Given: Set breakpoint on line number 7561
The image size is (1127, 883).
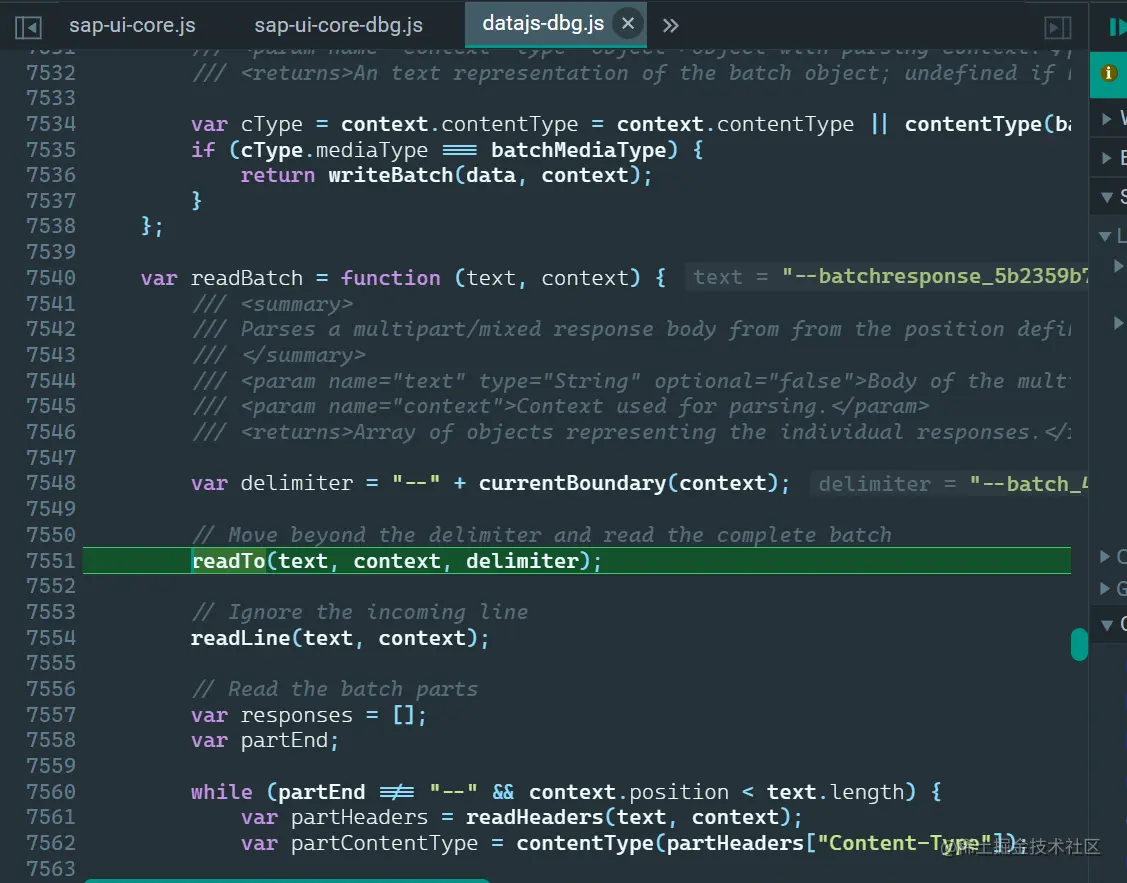Looking at the screenshot, I should tap(51, 817).
